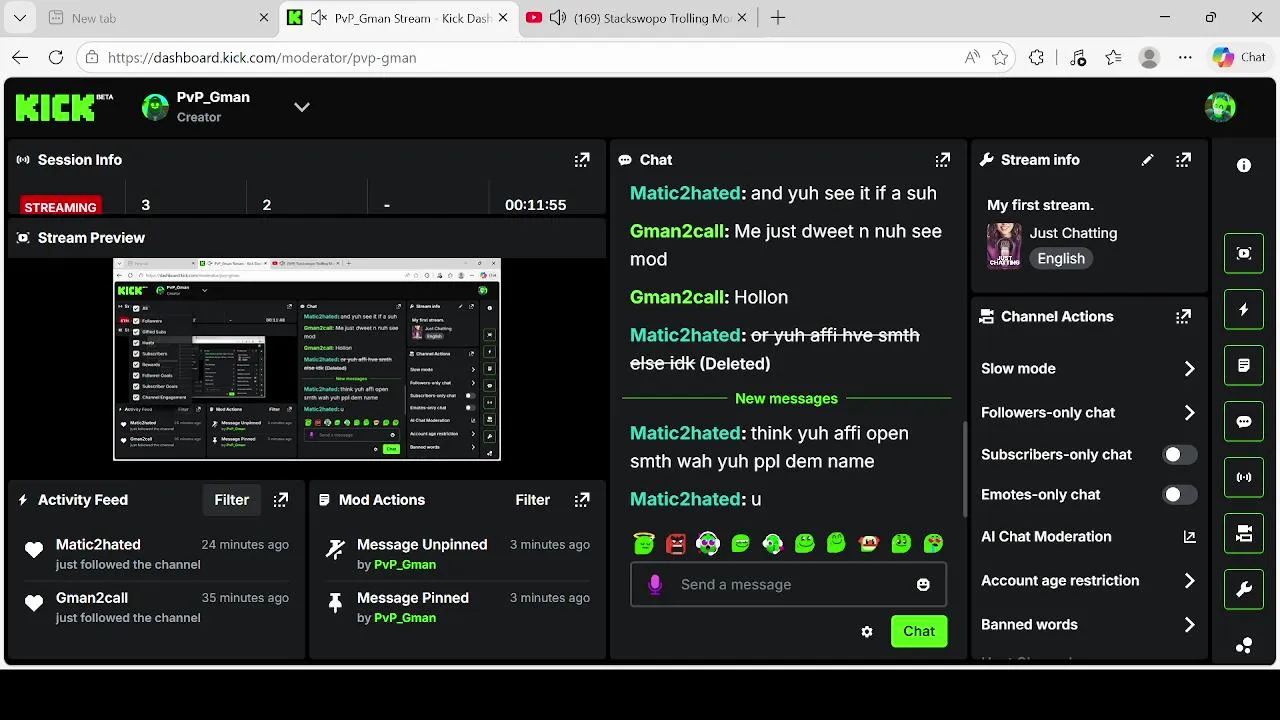Open the Kick logo home link
1280x720 pixels.
(65, 107)
